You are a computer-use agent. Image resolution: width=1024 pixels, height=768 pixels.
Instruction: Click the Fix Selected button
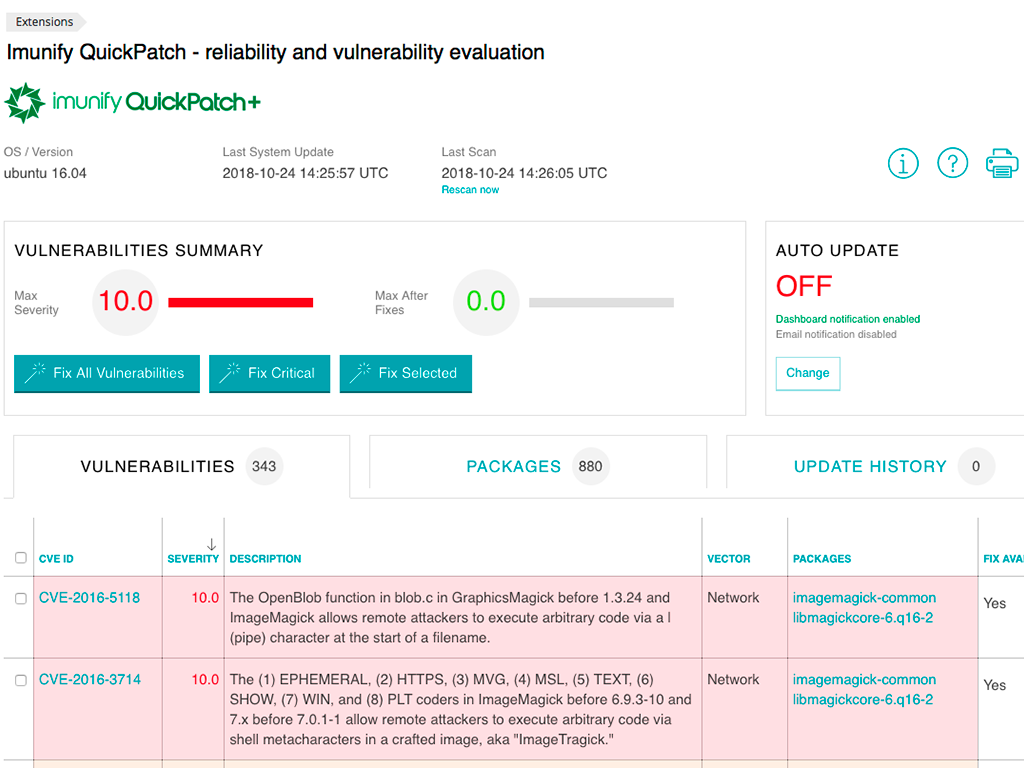[406, 374]
